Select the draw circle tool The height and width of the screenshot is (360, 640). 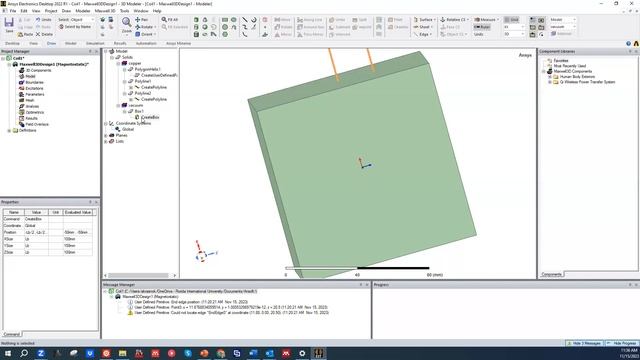tap(225, 27)
